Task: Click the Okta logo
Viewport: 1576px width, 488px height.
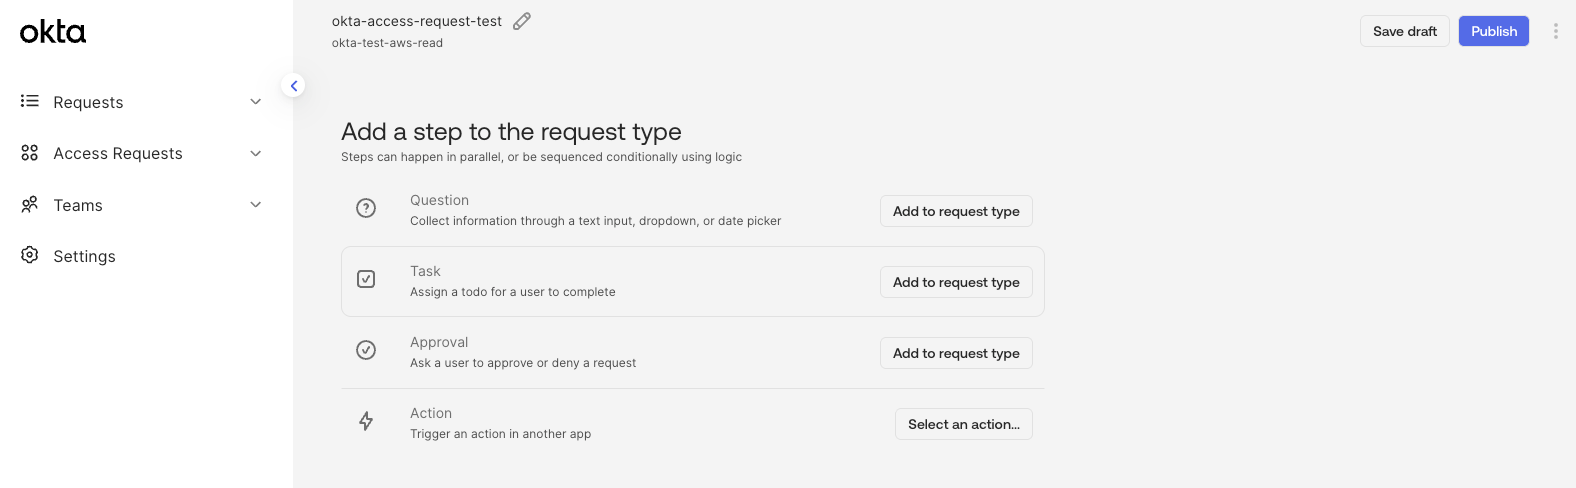Action: pos(53,32)
